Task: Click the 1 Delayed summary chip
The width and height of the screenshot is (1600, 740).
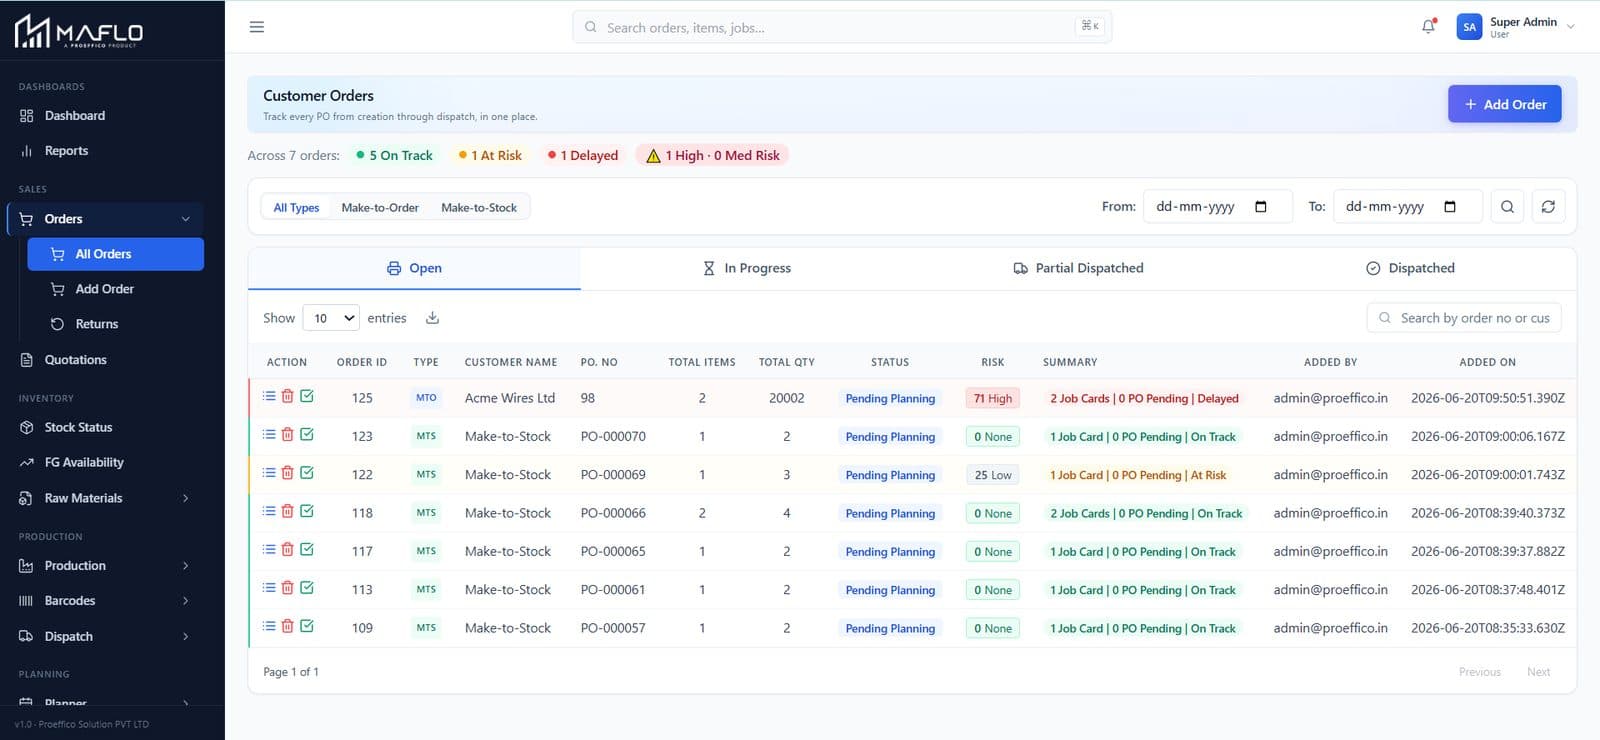Action: [583, 155]
